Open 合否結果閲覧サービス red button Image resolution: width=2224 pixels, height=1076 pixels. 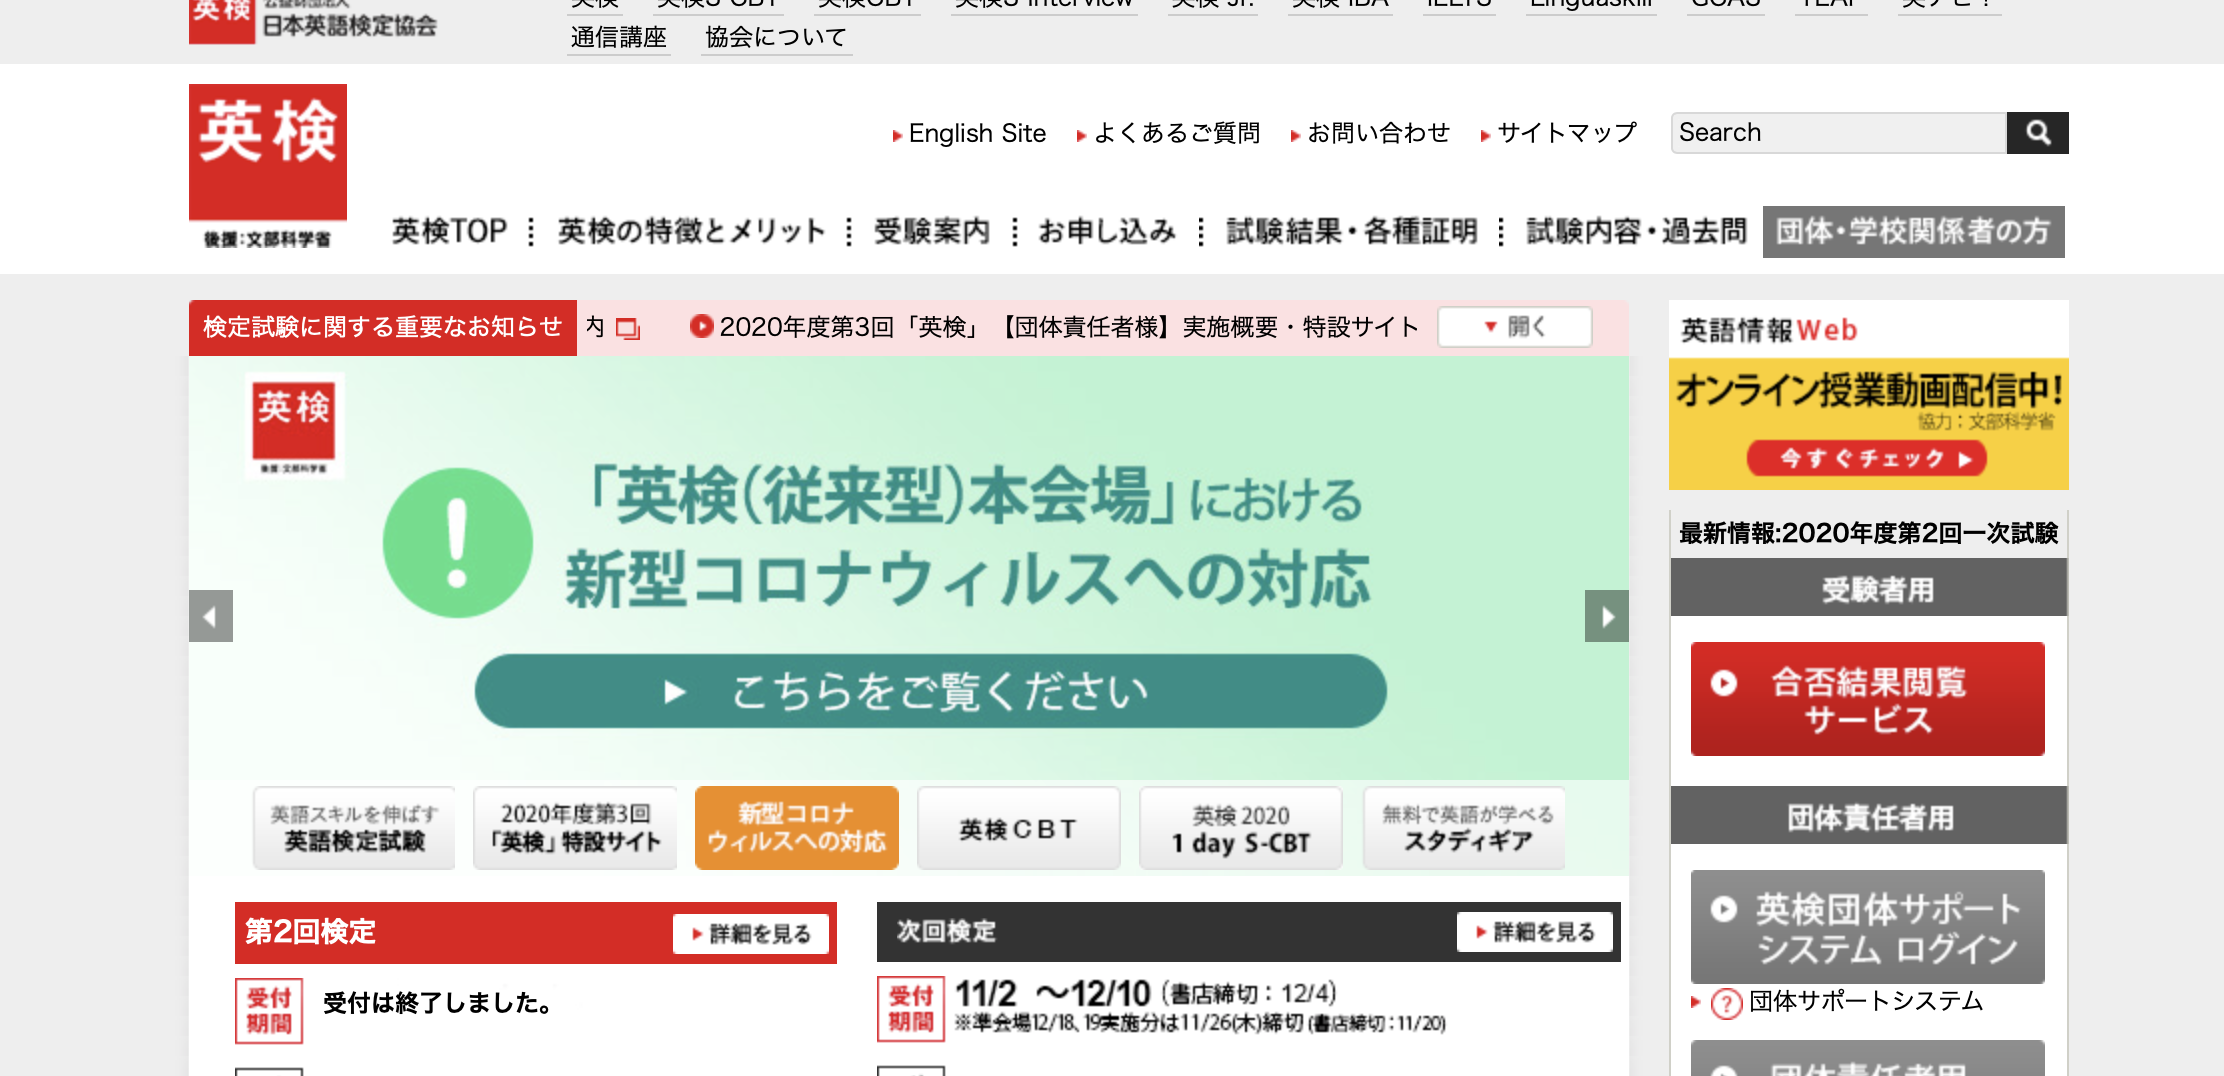1867,699
